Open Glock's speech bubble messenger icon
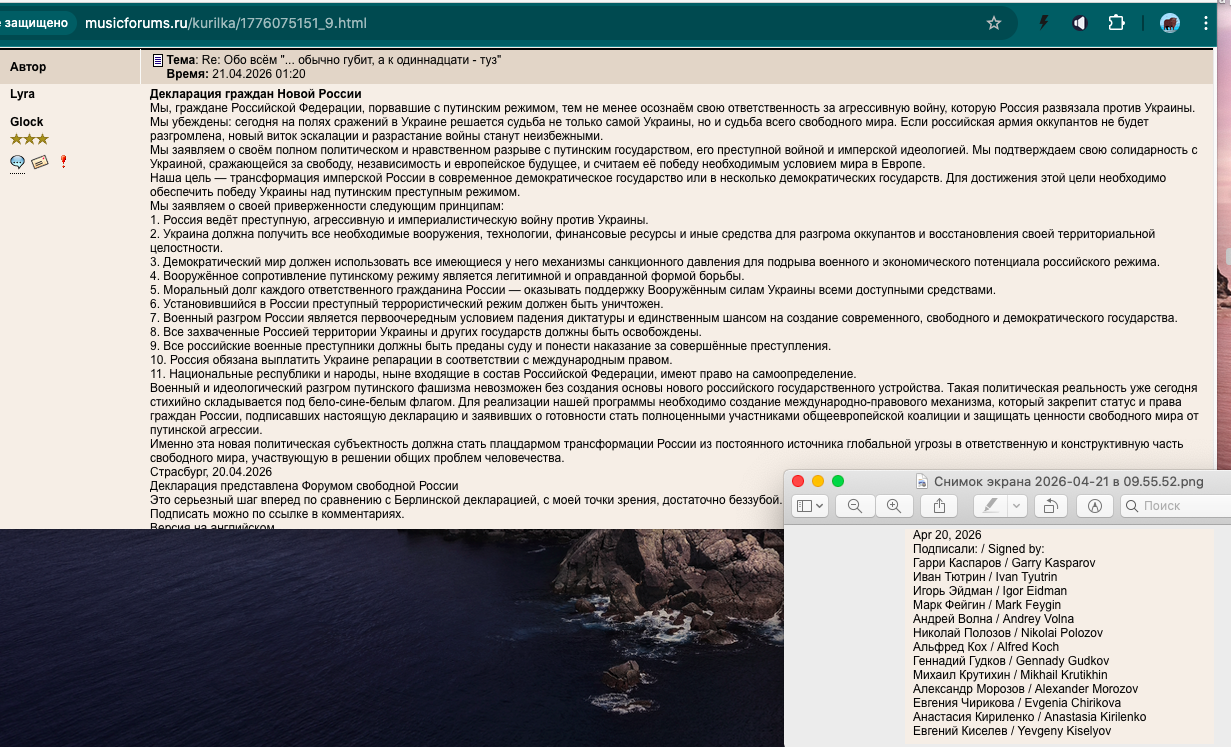The image size is (1231, 747). 18,162
